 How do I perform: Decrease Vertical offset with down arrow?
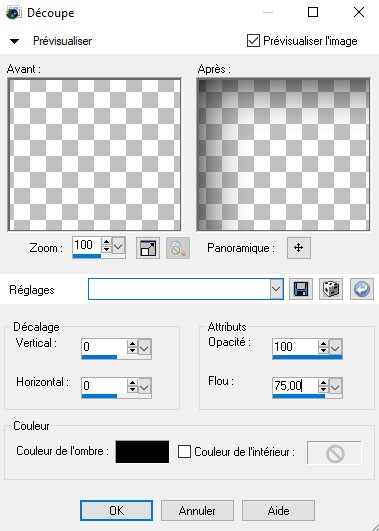(132, 351)
